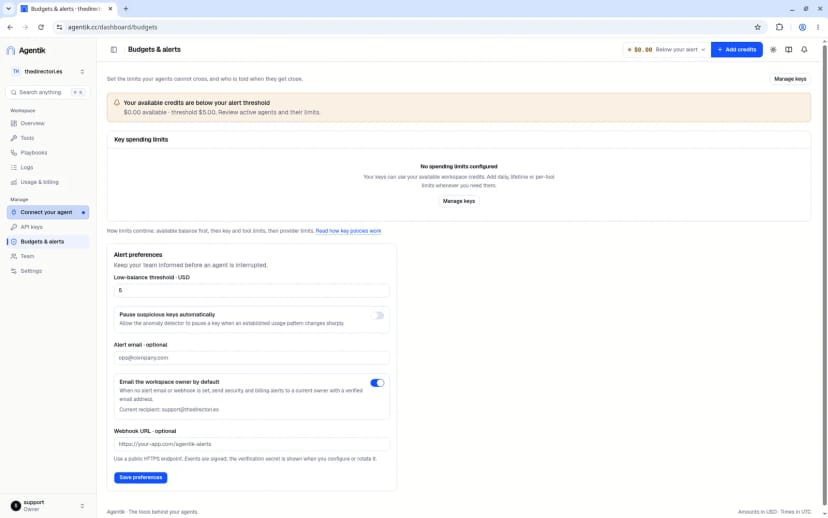Disable Email the workspace owner toggle
This screenshot has width=828, height=518.
(x=377, y=383)
